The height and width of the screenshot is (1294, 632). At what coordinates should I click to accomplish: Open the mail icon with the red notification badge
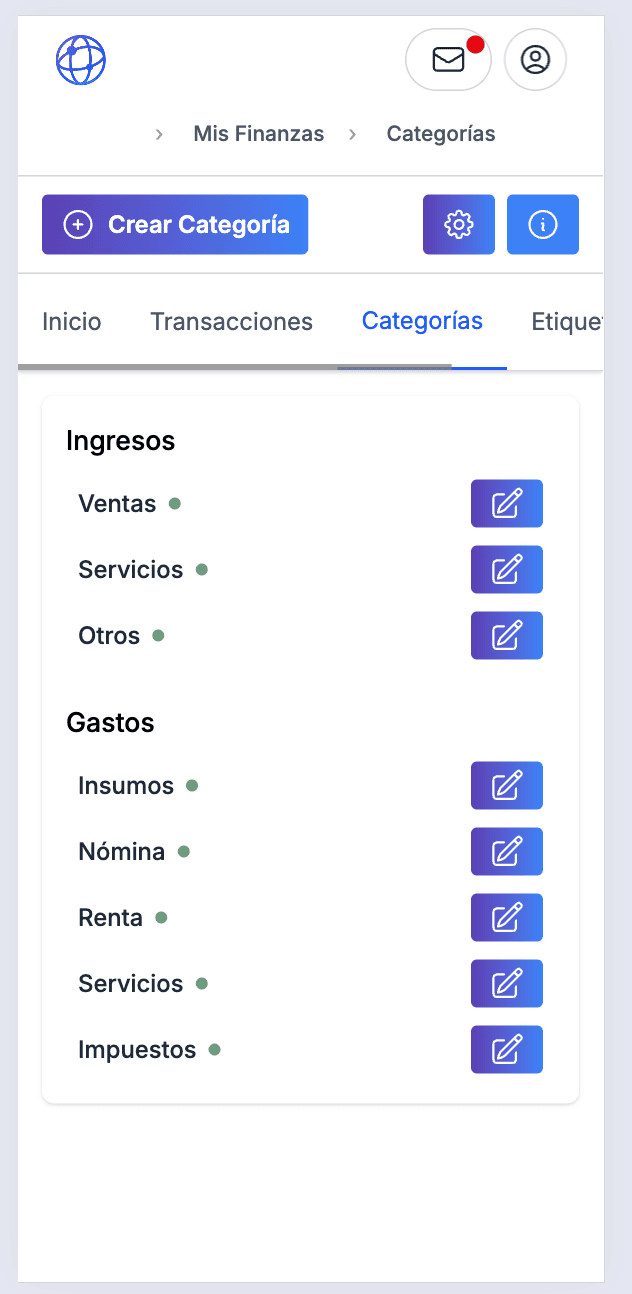point(448,60)
